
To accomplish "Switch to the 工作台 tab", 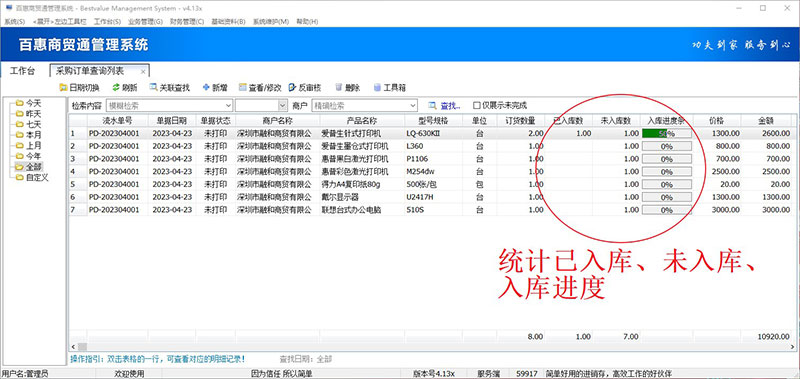I will click(x=23, y=71).
